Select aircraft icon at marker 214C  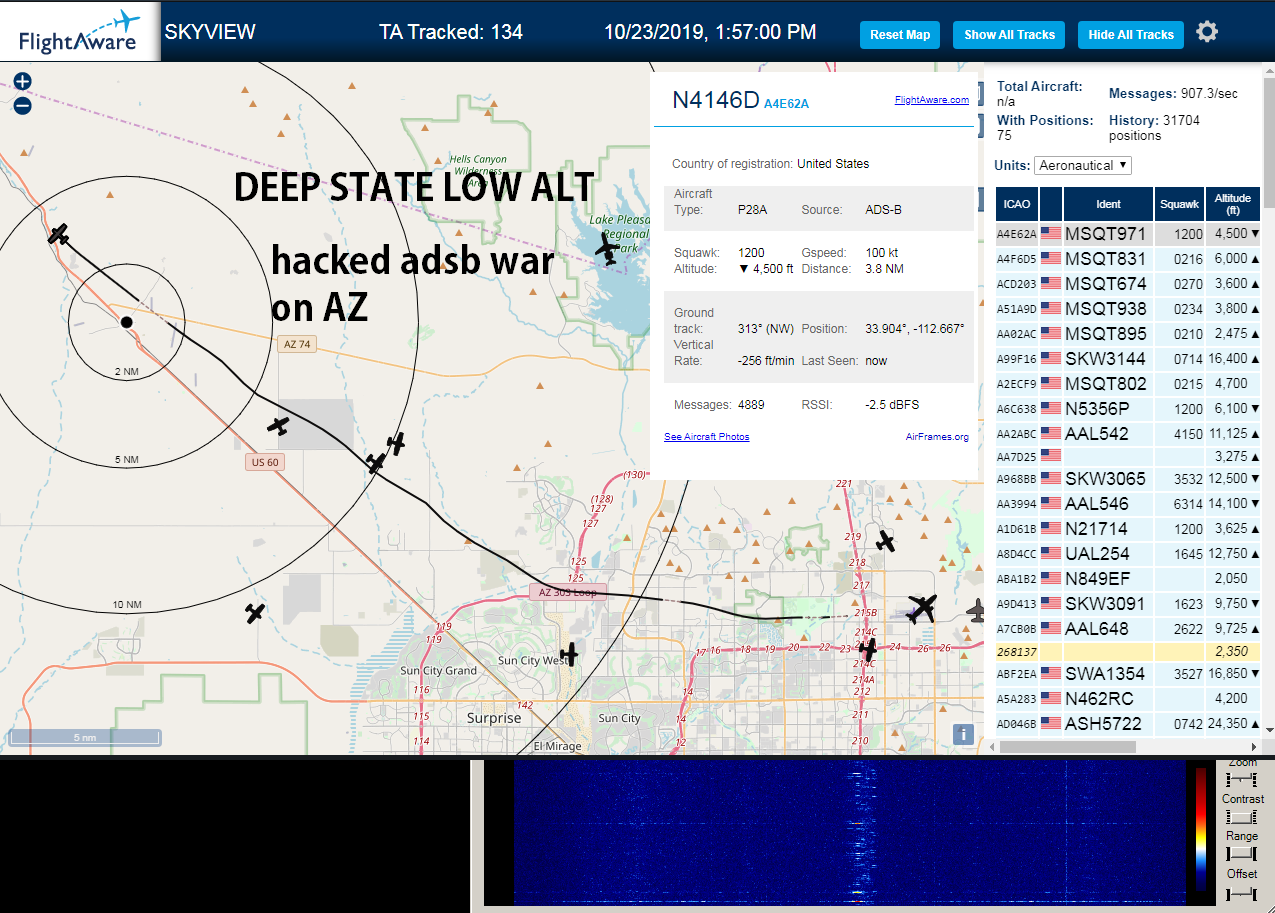tap(867, 650)
